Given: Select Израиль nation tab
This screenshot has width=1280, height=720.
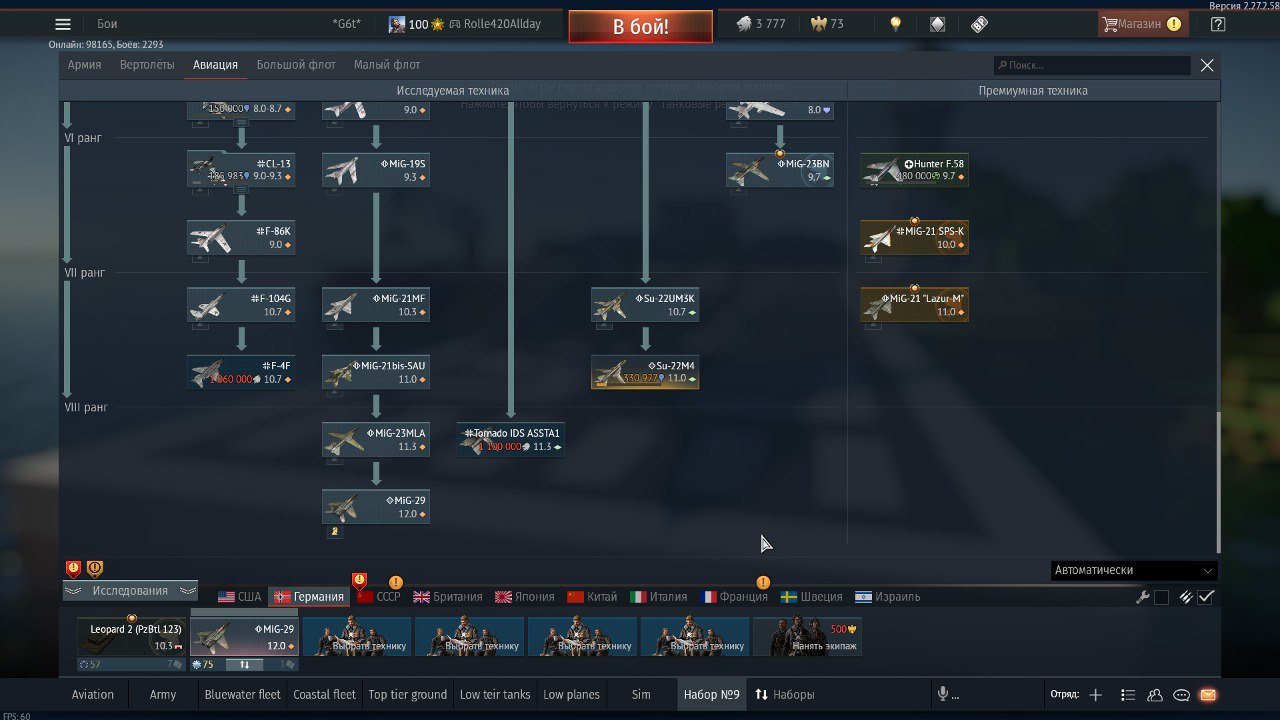Looking at the screenshot, I should point(888,597).
